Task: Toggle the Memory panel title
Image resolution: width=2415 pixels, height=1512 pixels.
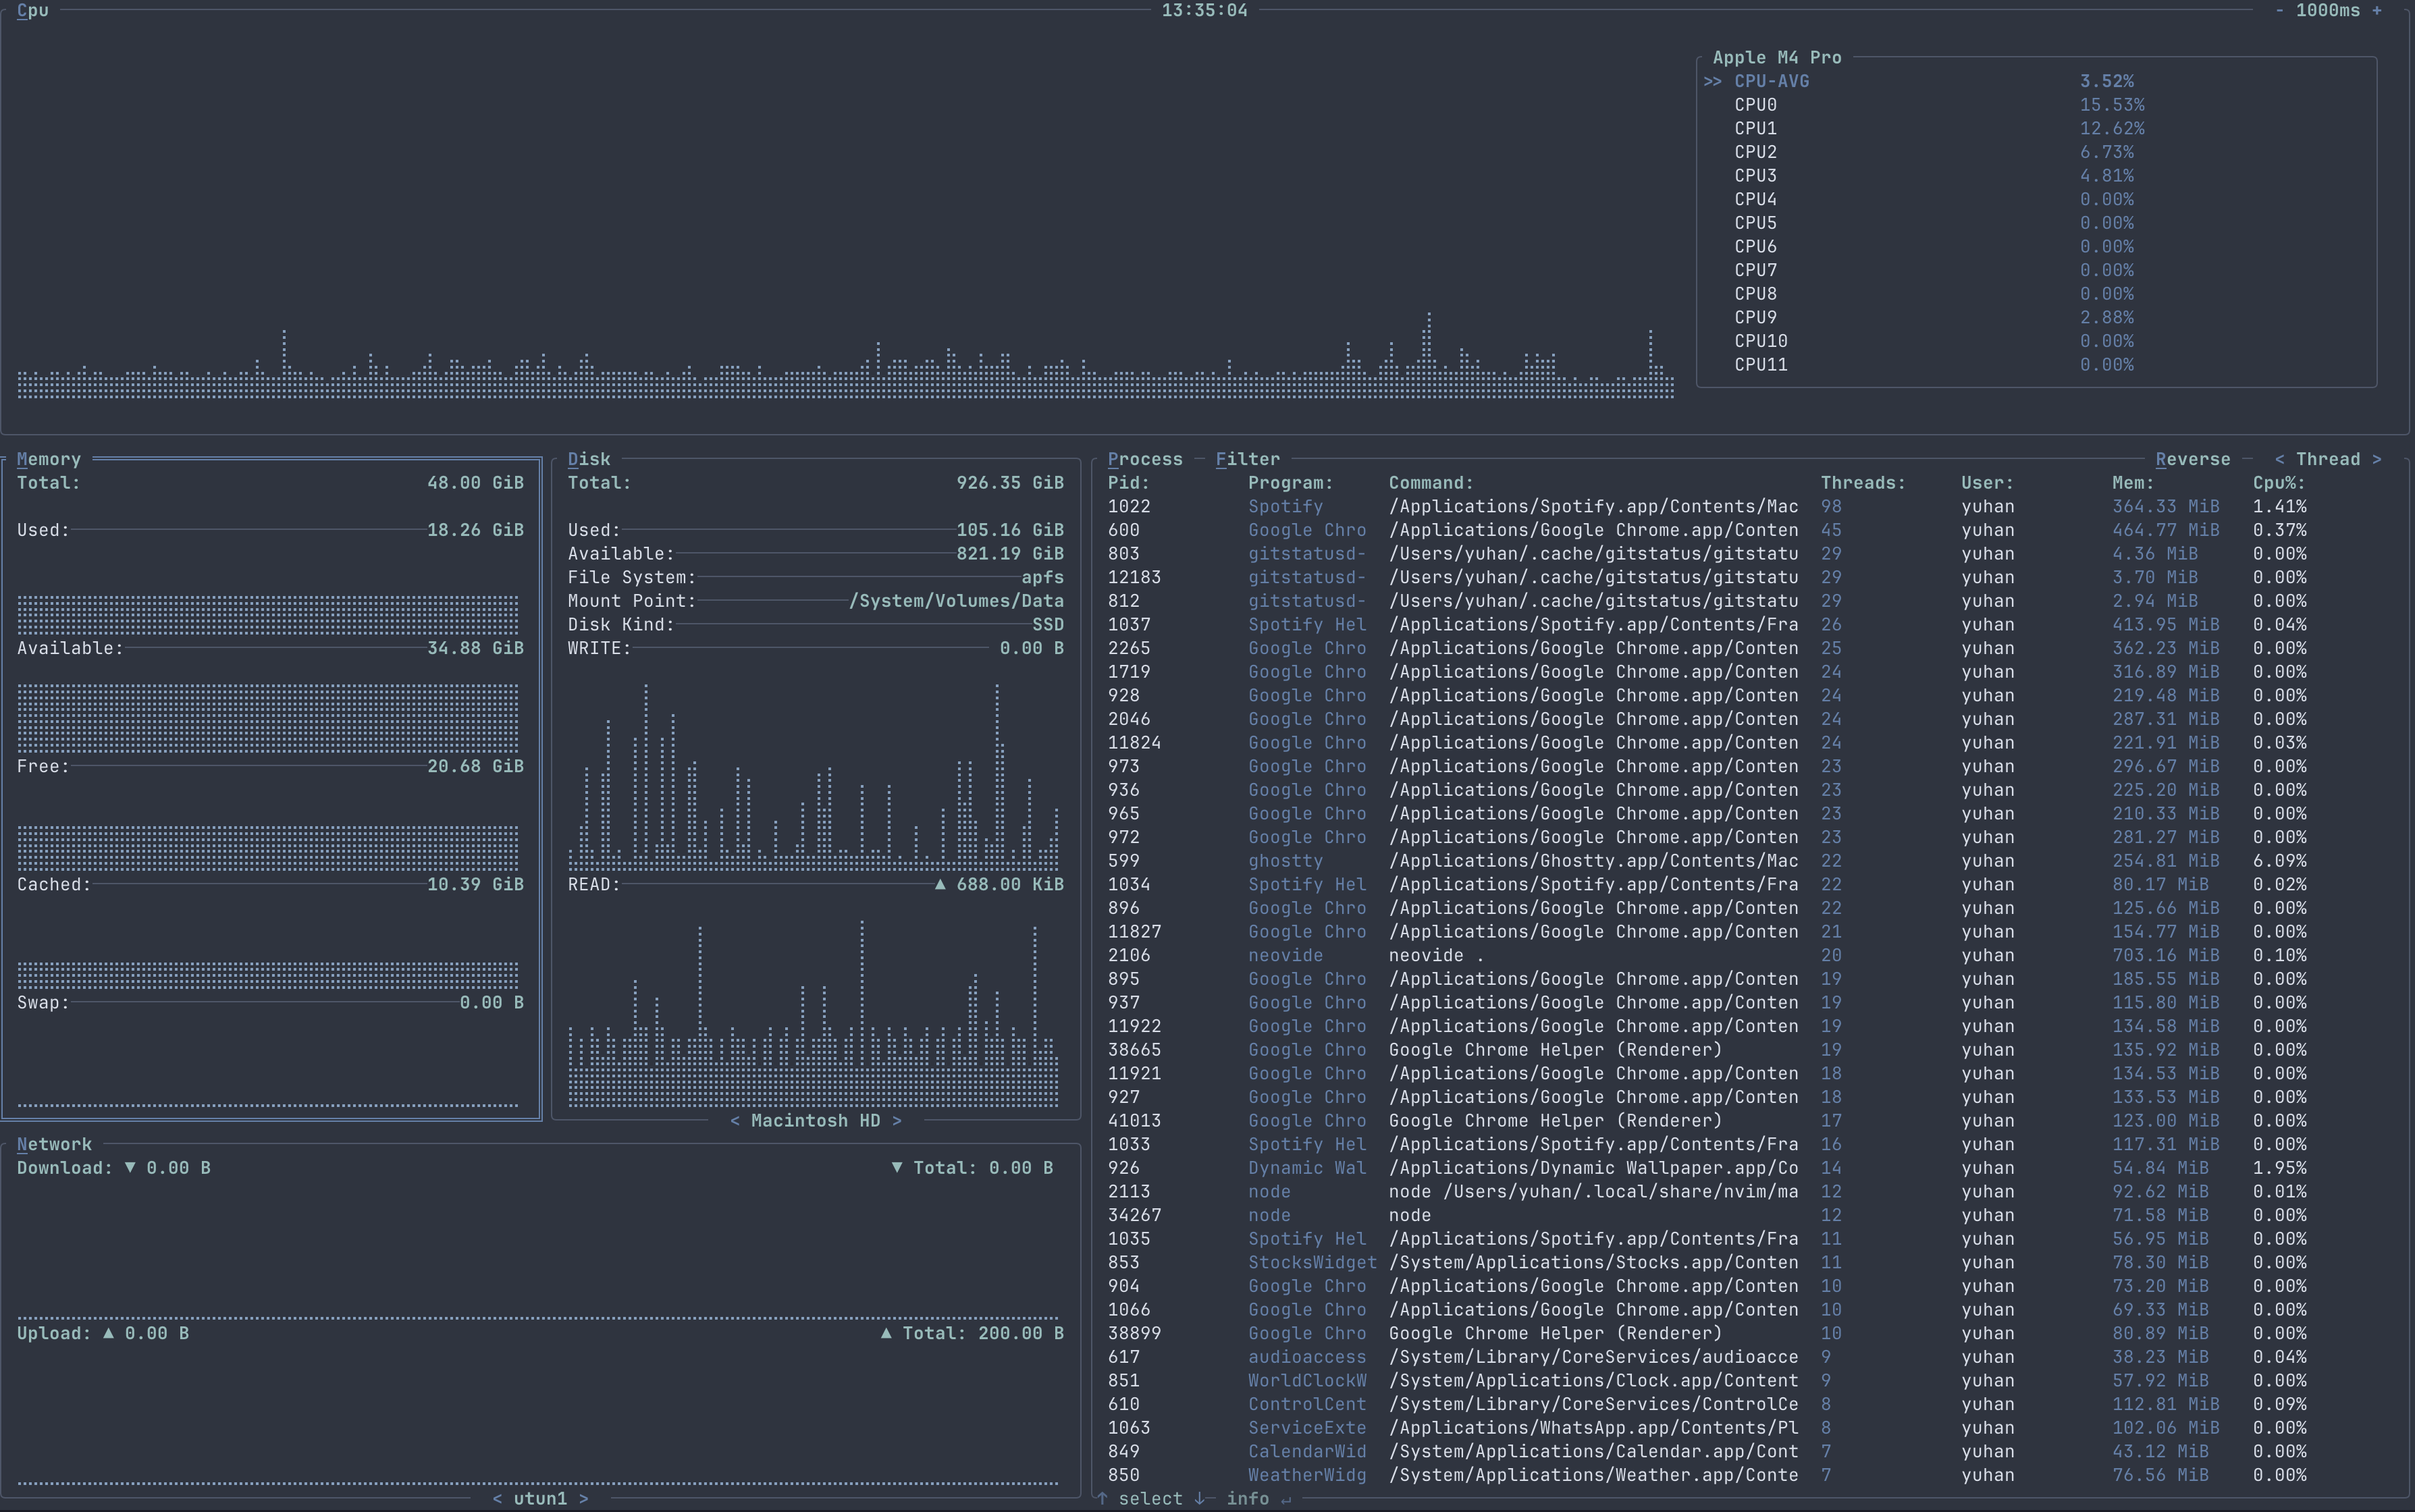Action: [48, 459]
